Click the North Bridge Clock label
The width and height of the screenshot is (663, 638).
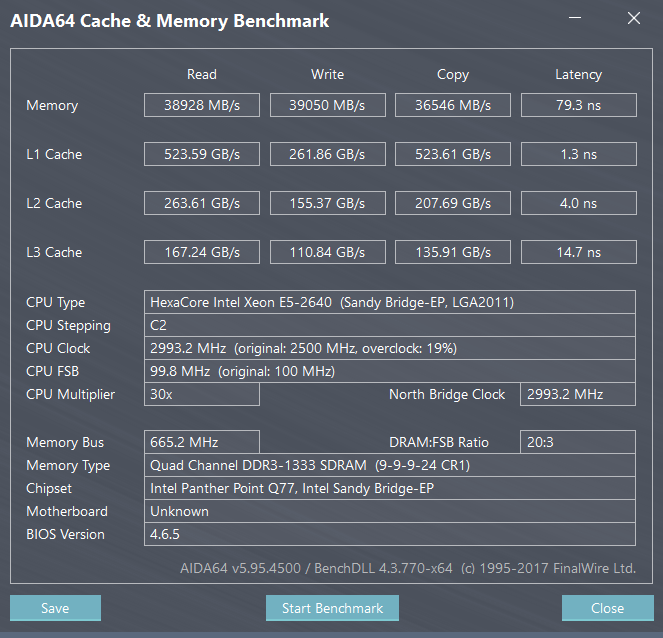point(447,394)
